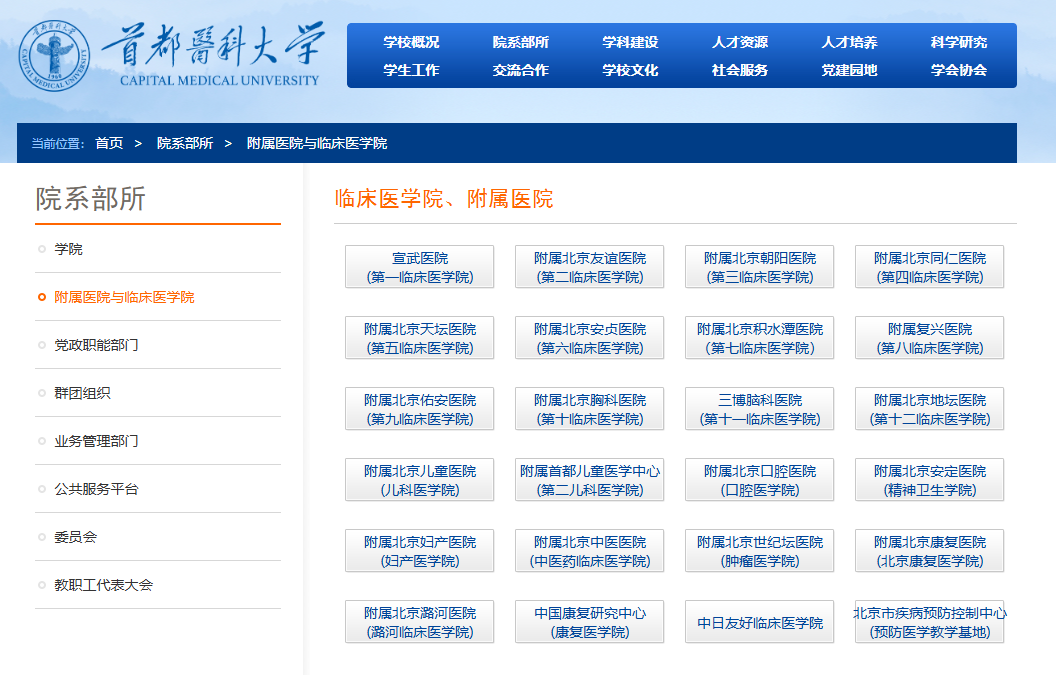Click the 附属北京同仁医院 button

pyautogui.click(x=929, y=266)
